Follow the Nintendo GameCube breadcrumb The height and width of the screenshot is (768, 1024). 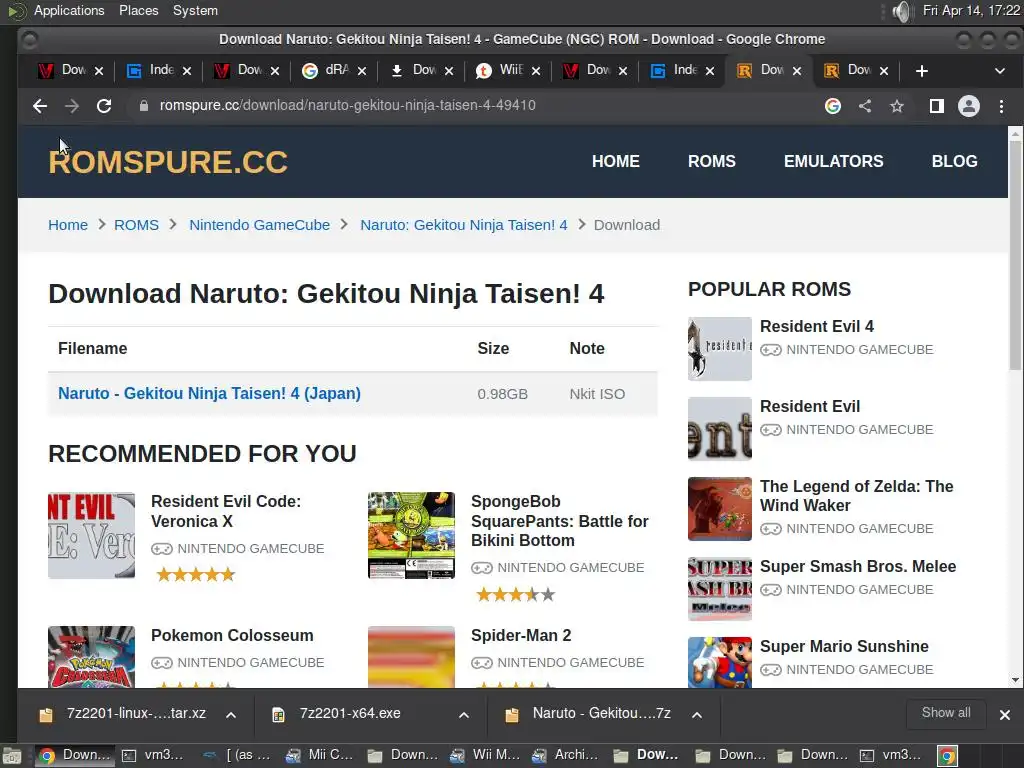pyautogui.click(x=259, y=225)
